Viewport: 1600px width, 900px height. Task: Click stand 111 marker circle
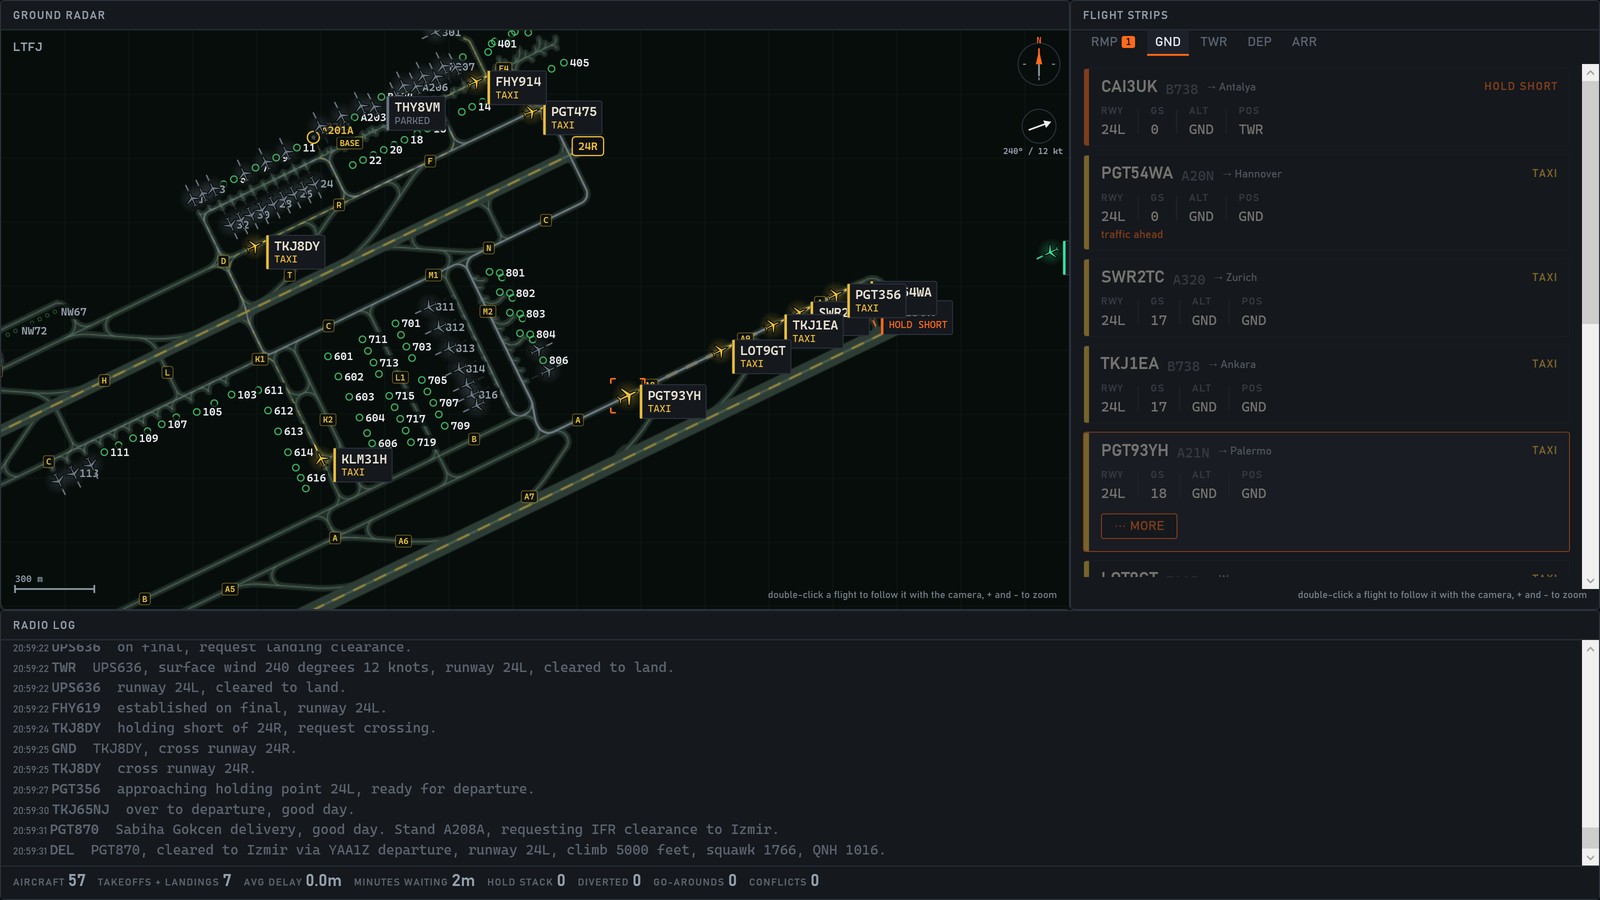(x=104, y=452)
